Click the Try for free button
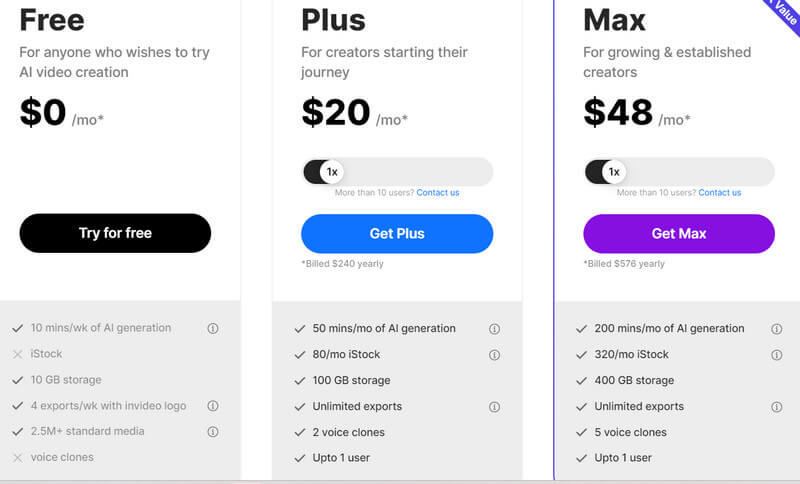 tap(115, 233)
